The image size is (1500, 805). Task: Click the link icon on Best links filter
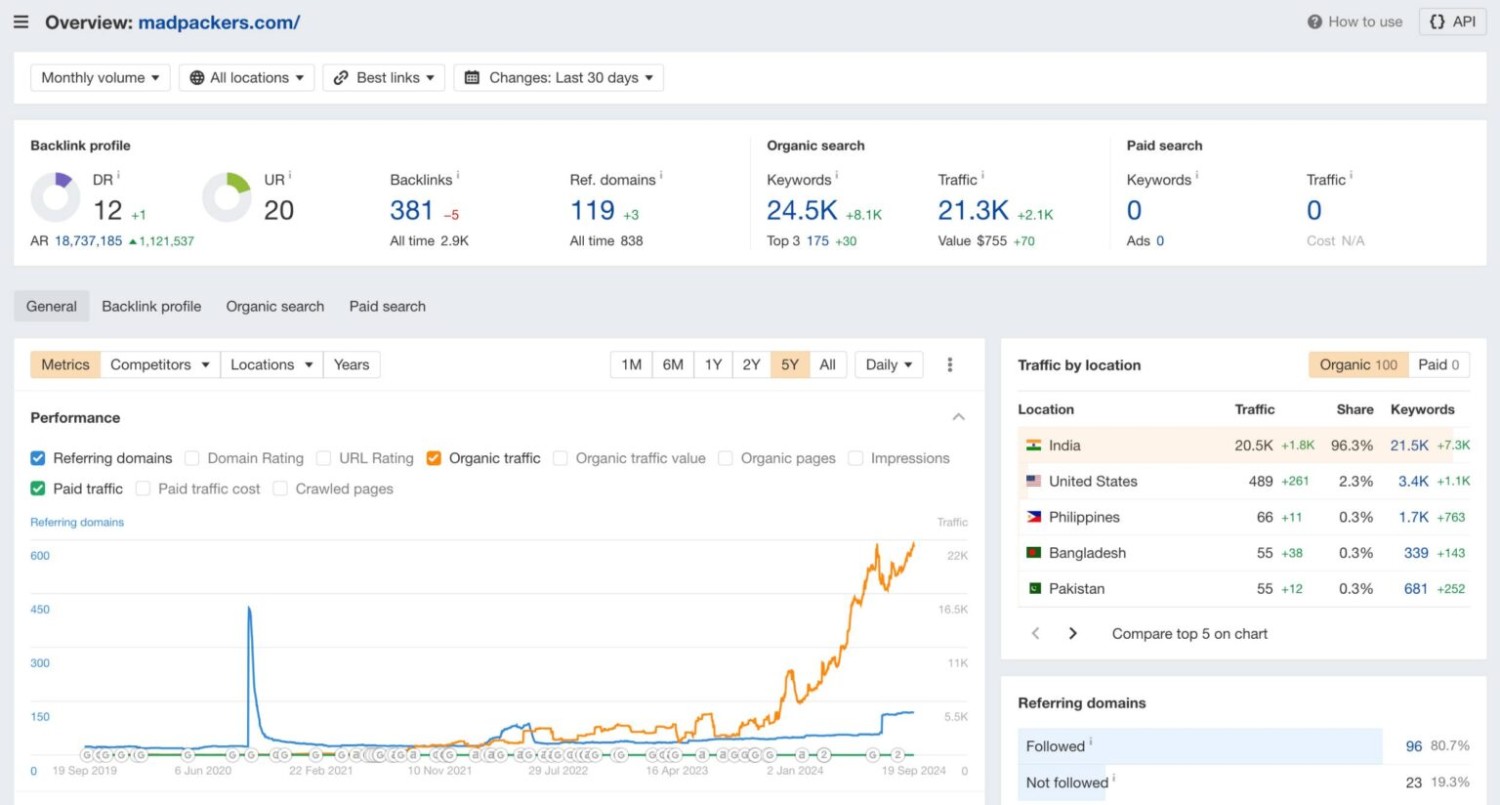coord(341,77)
